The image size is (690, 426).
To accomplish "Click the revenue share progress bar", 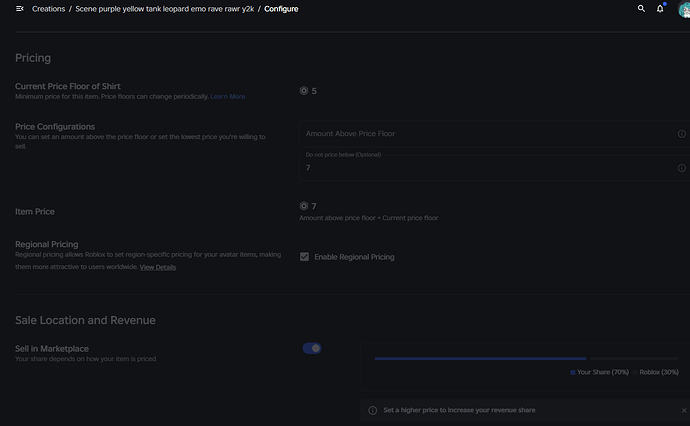I will (x=526, y=359).
